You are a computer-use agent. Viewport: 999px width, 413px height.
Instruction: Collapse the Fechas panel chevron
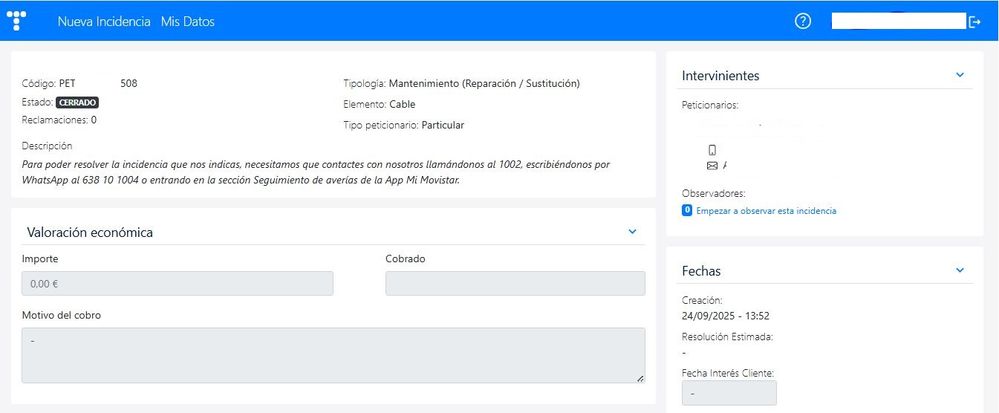point(960,270)
